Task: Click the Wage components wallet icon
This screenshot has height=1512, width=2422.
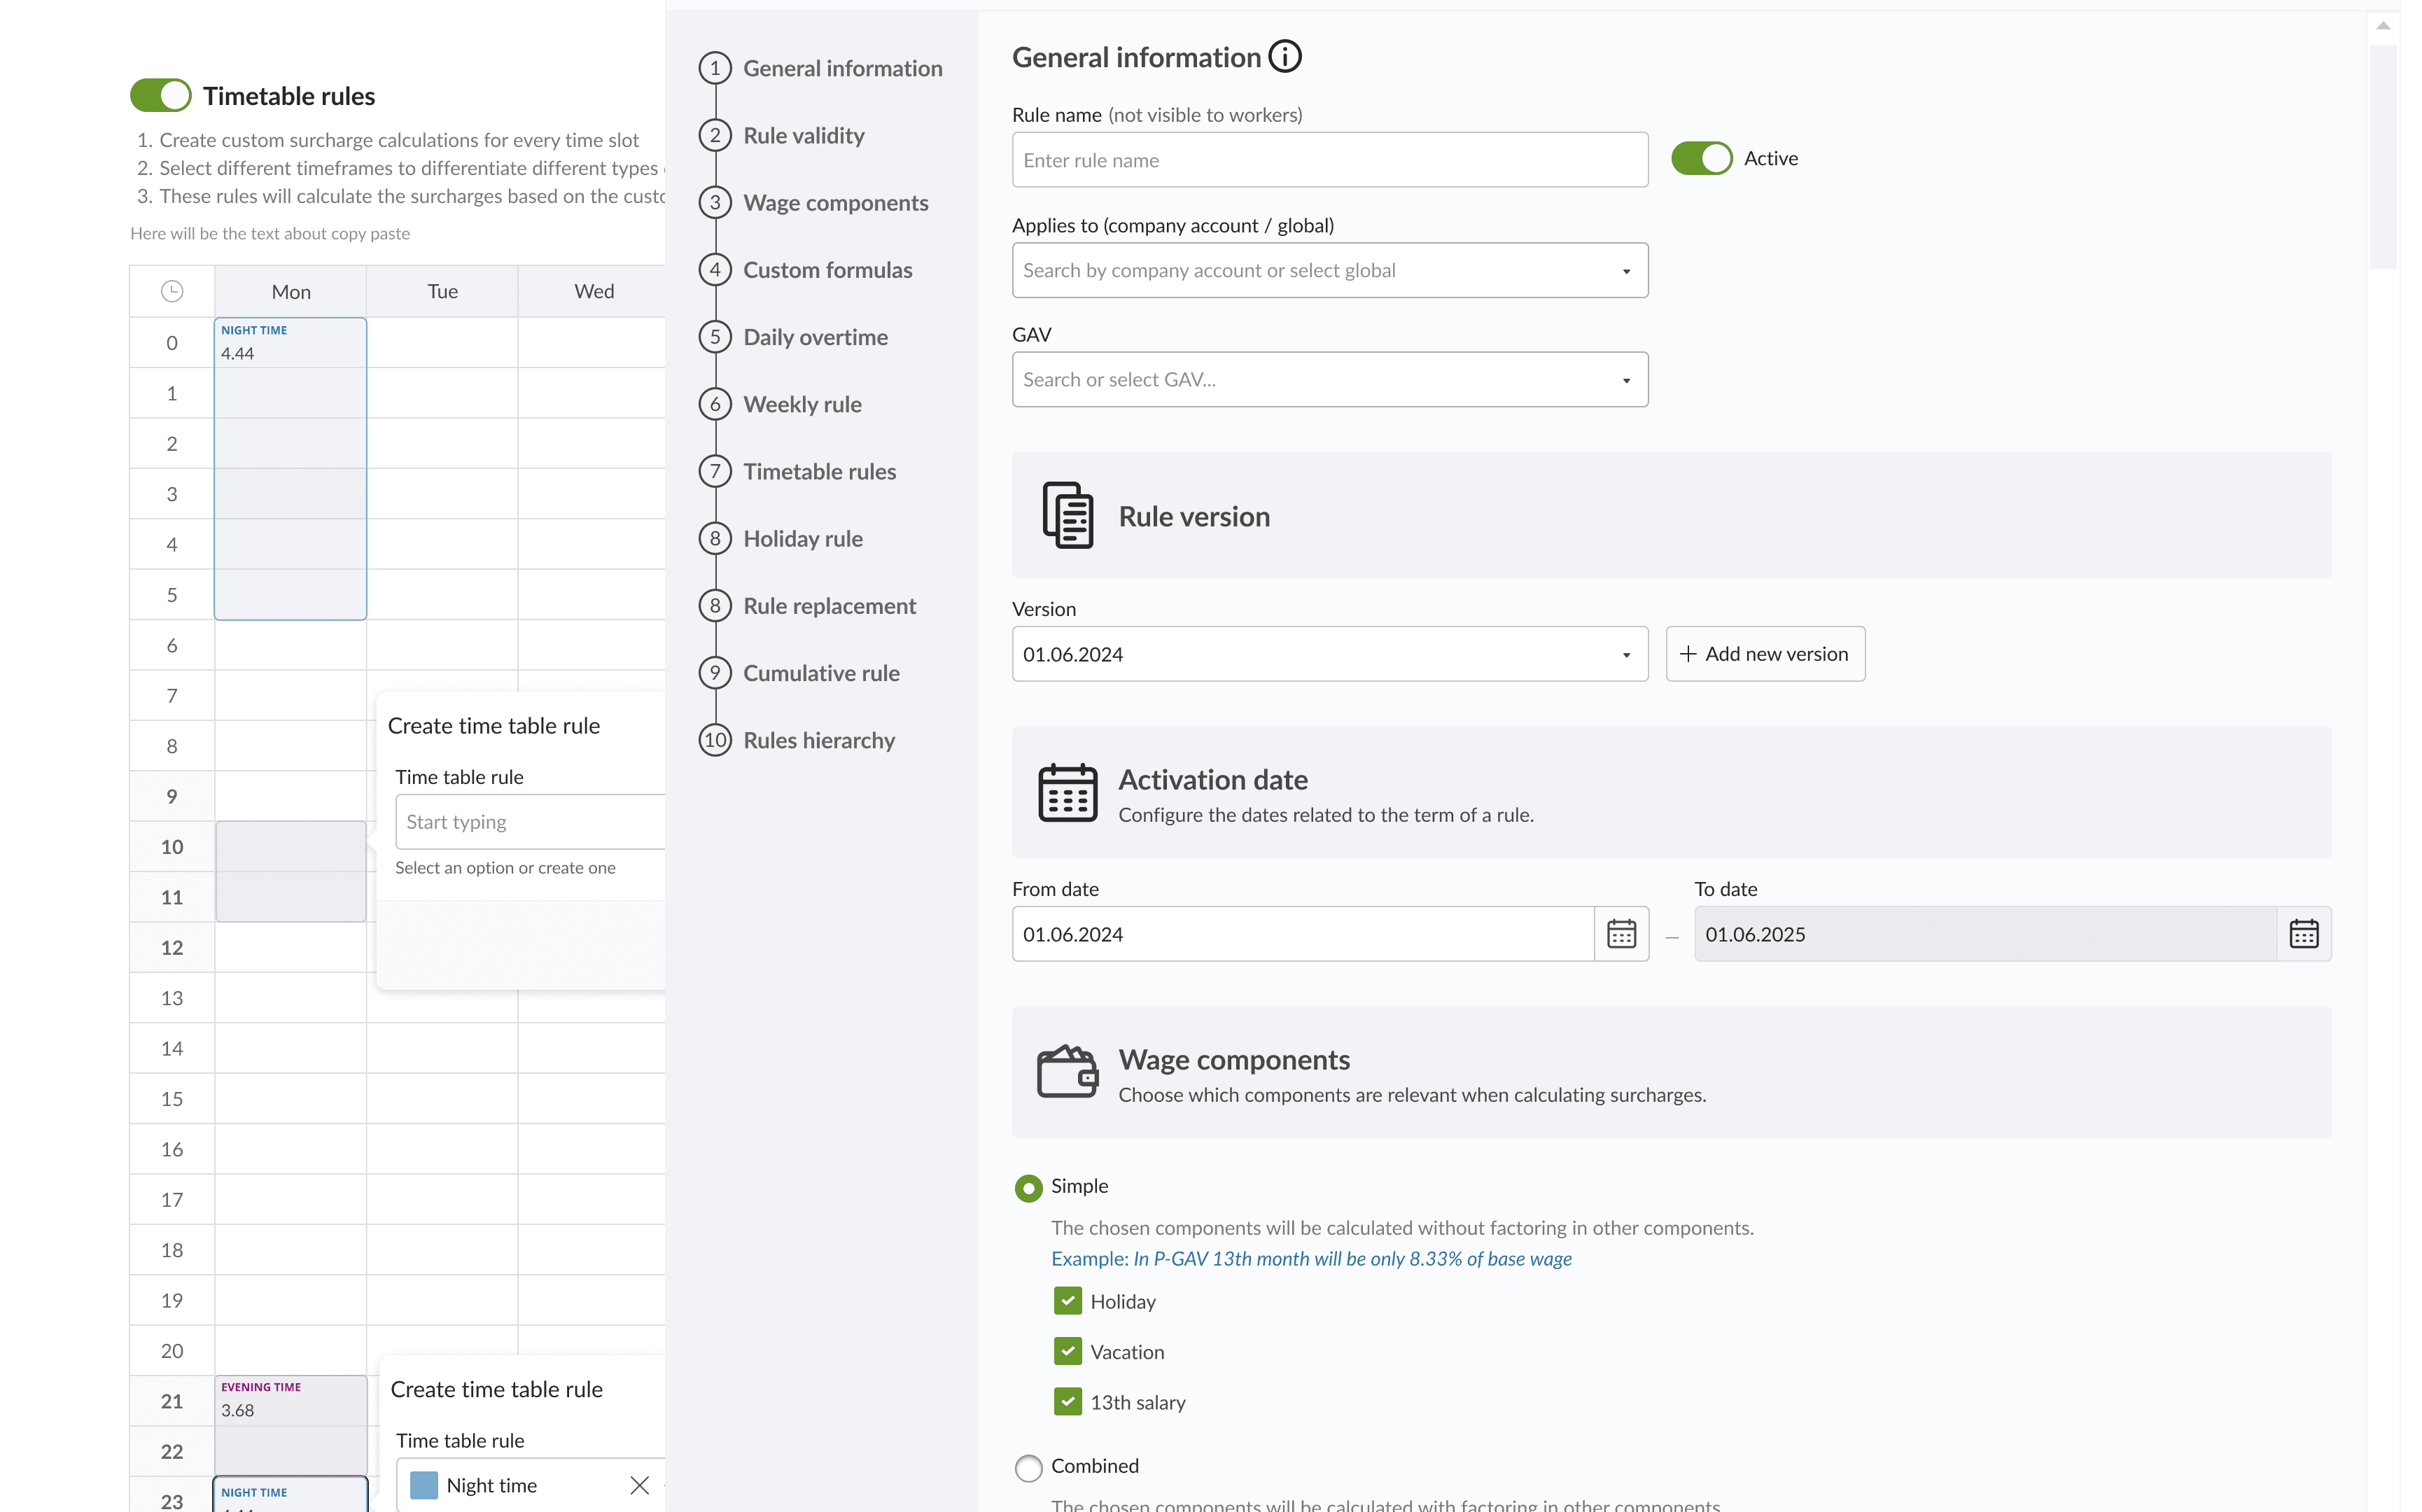Action: pos(1068,1072)
